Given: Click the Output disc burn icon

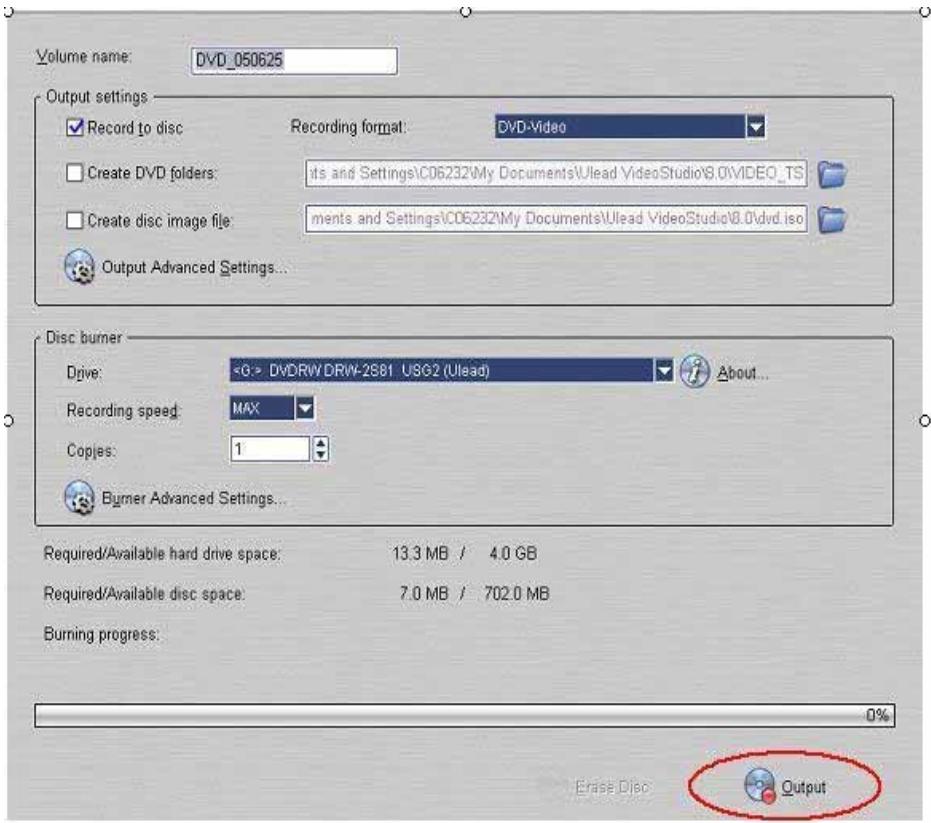Looking at the screenshot, I should pyautogui.click(x=760, y=785).
